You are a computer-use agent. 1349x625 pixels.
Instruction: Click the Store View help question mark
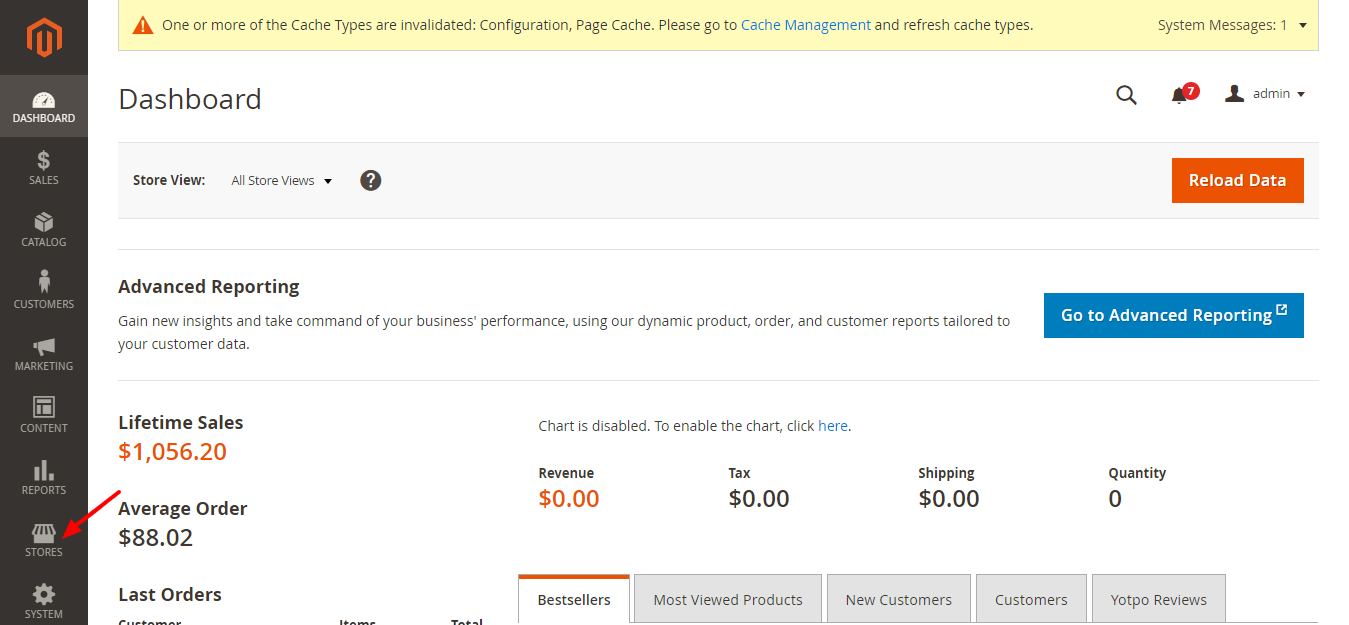371,181
